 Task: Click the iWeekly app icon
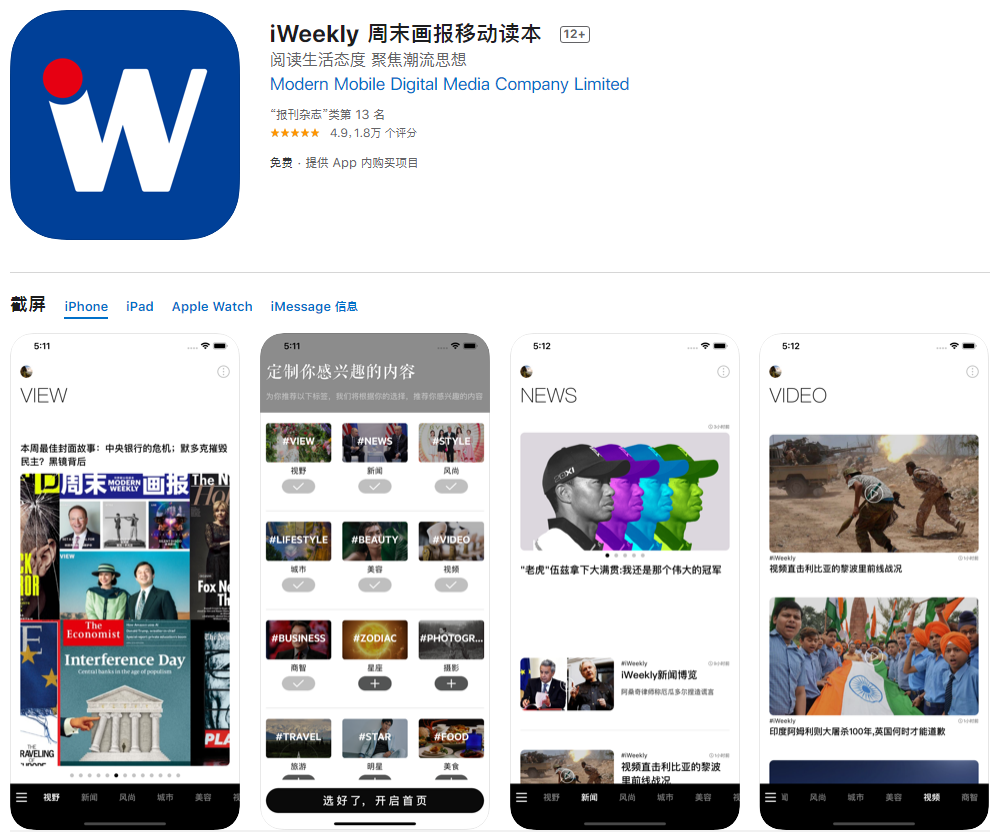click(125, 125)
